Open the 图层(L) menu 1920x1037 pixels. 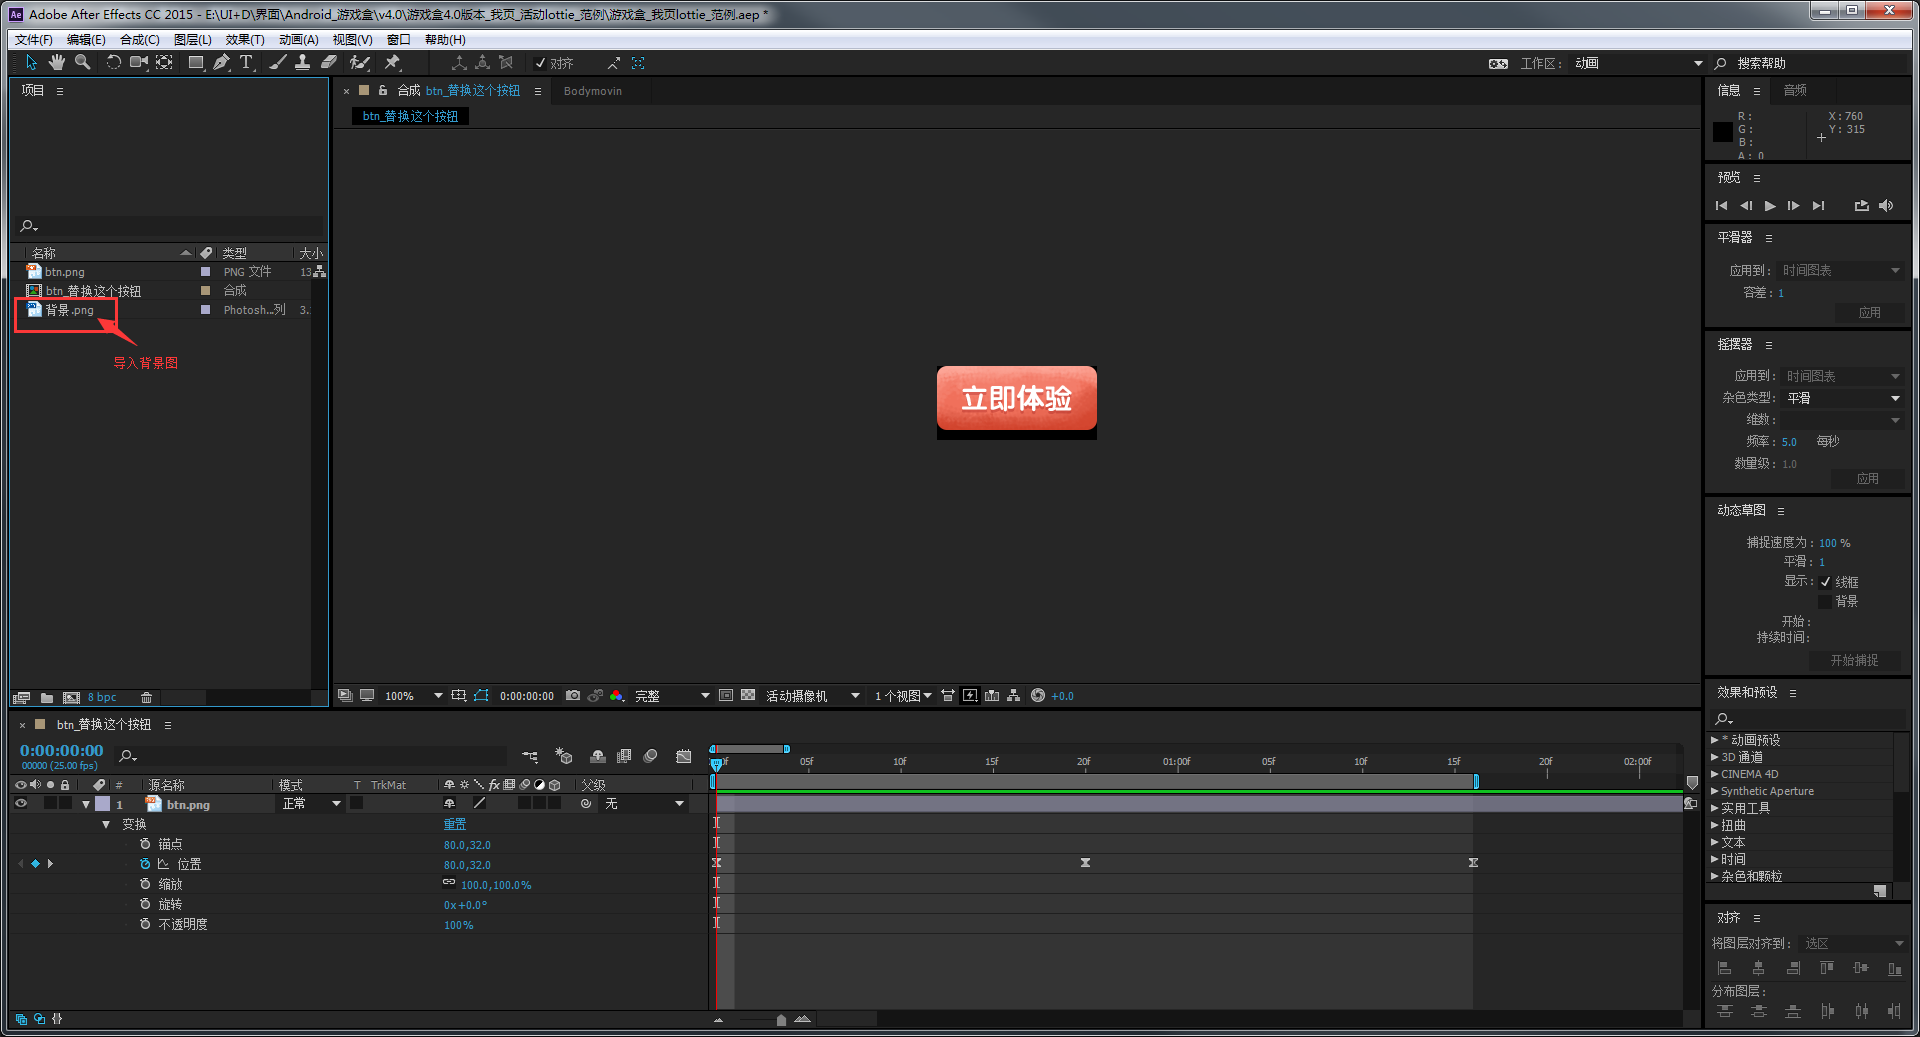(x=192, y=40)
